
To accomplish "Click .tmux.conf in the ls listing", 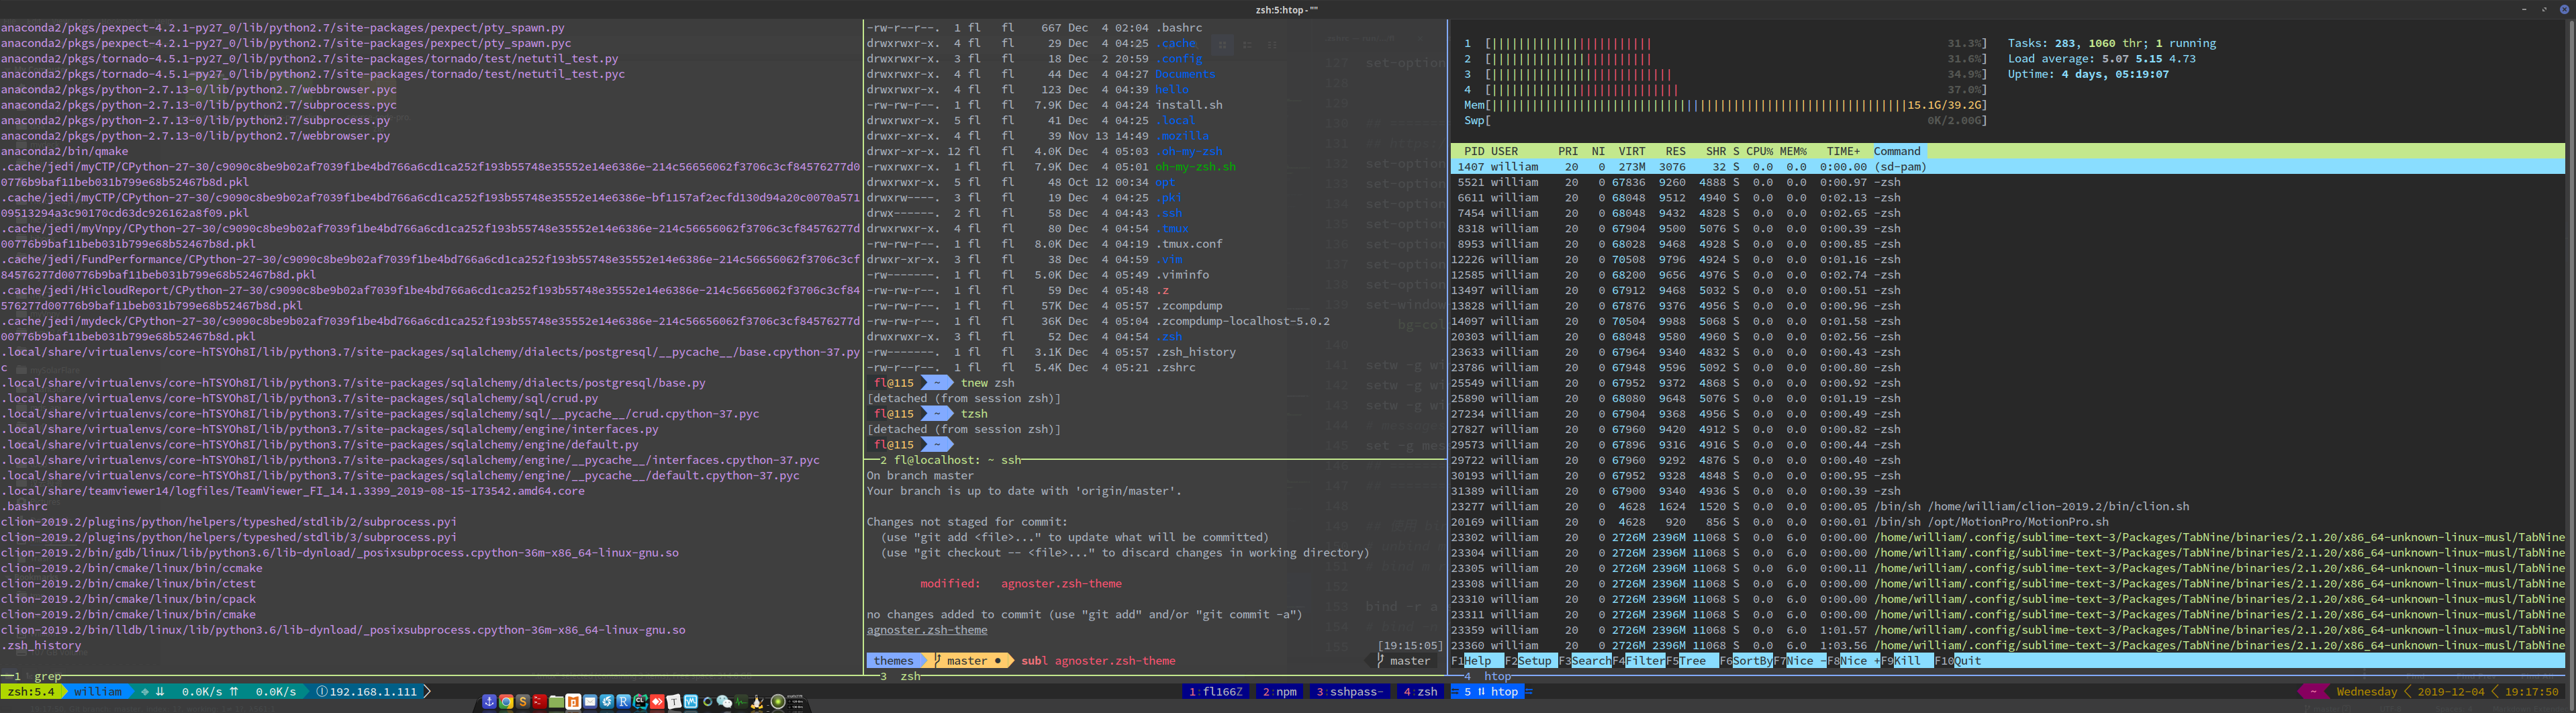I will pyautogui.click(x=1188, y=244).
